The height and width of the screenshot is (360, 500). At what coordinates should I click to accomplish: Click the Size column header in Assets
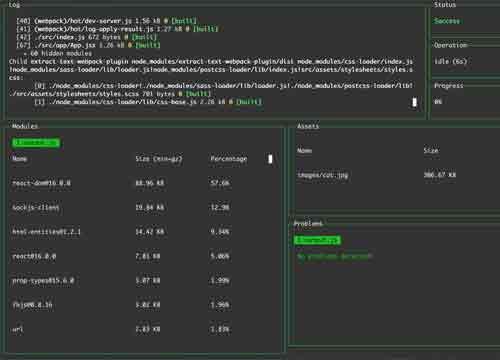[x=431, y=151]
